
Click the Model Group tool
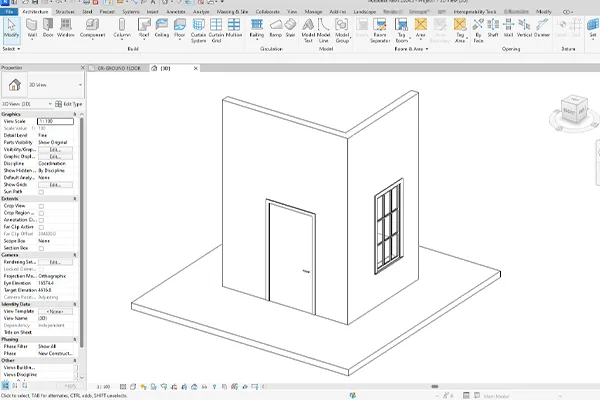point(342,31)
